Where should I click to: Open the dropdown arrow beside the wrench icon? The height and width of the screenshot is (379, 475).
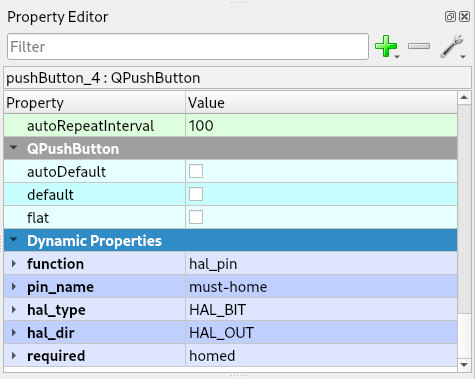pos(463,57)
